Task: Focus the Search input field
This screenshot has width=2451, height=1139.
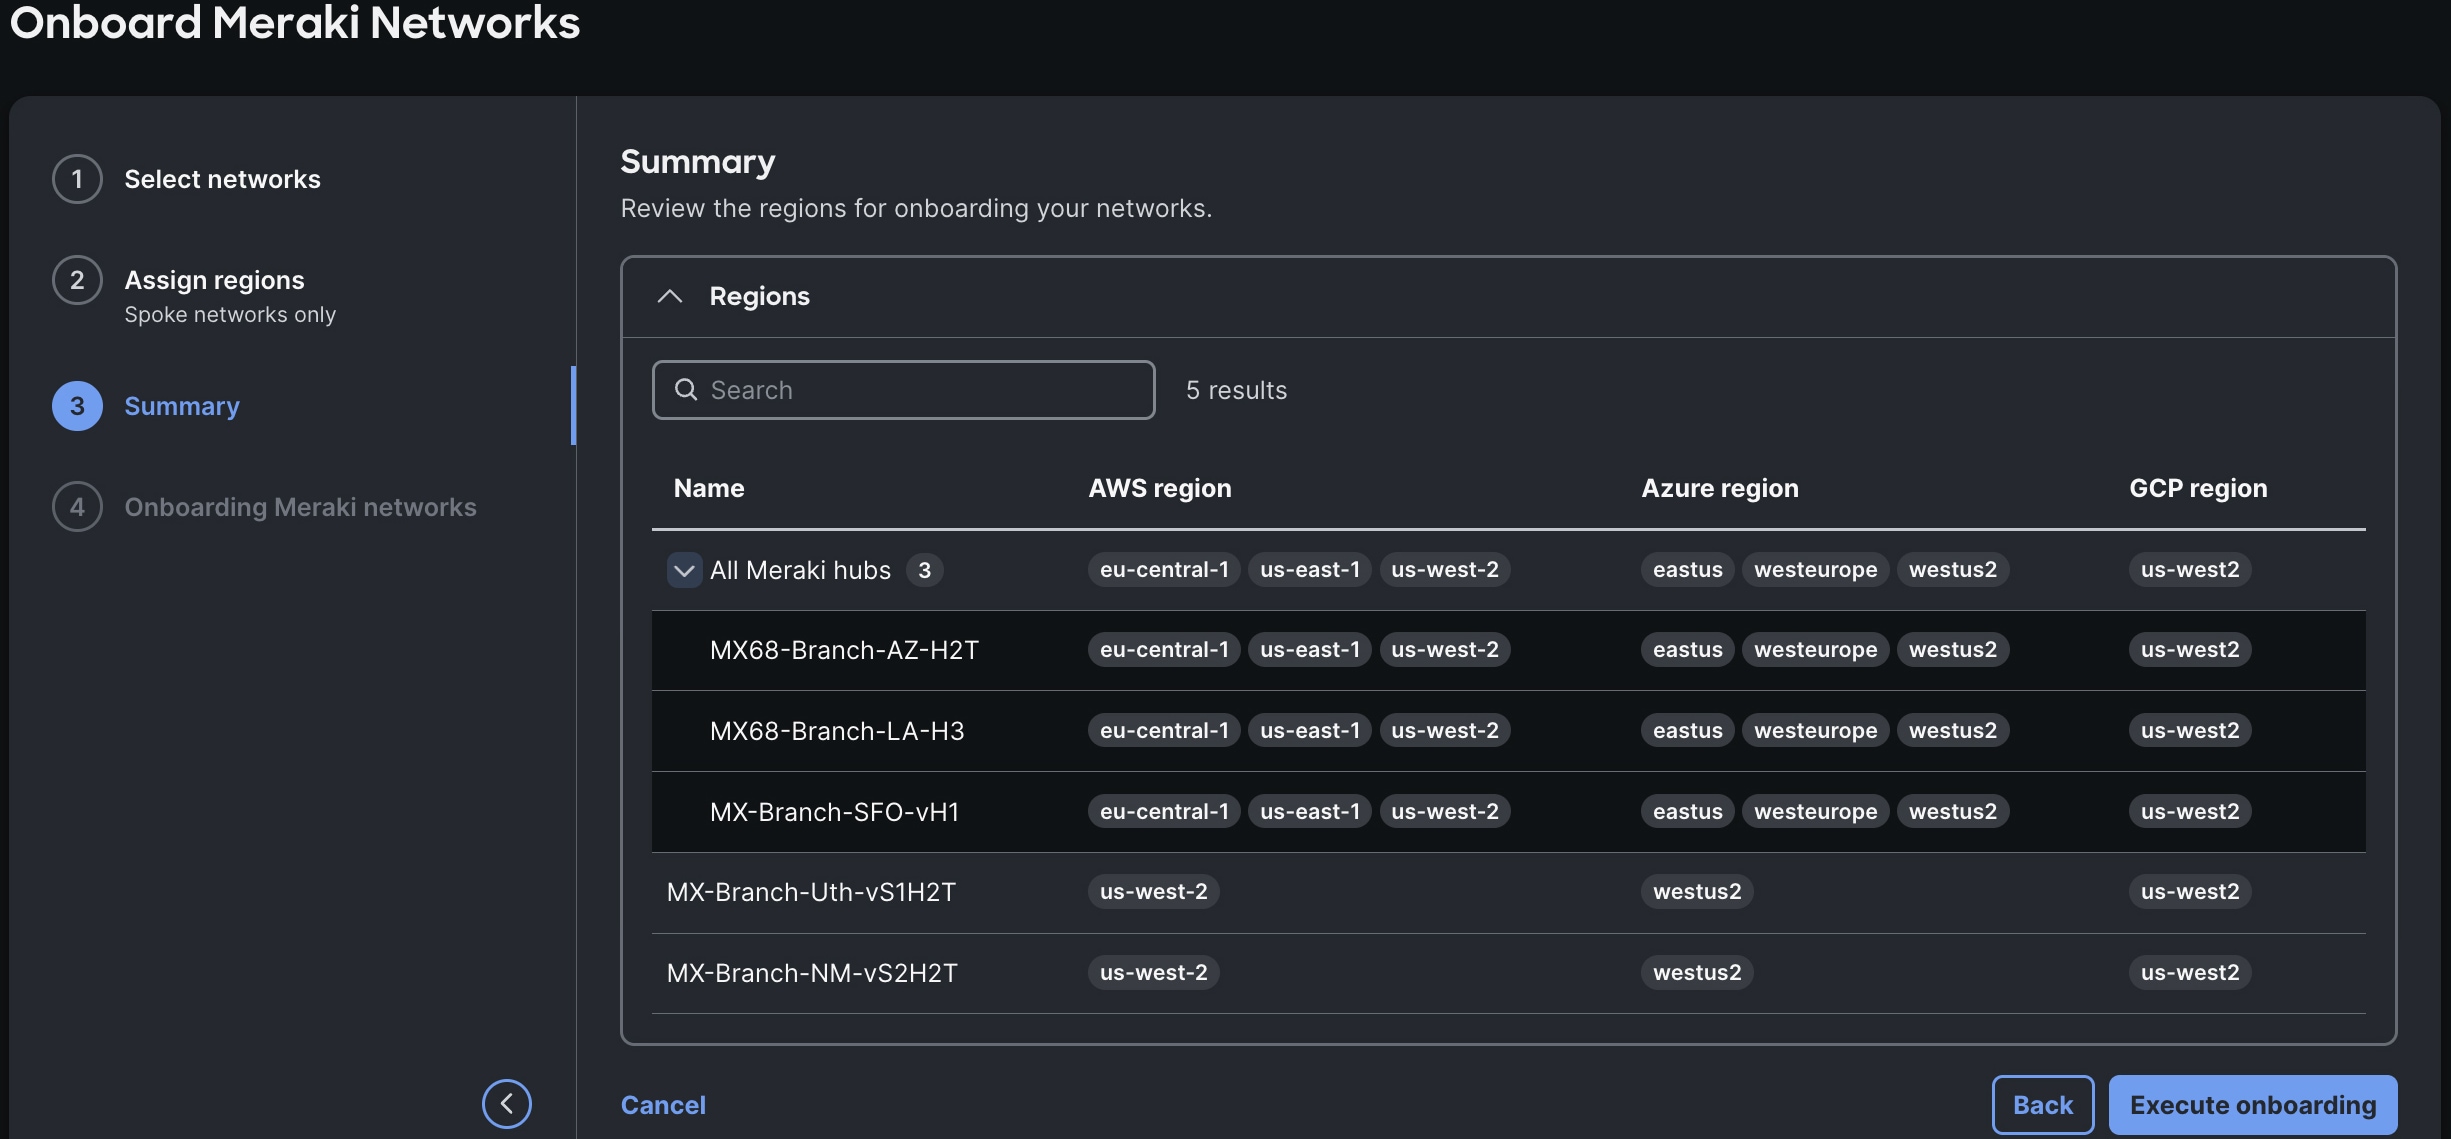Action: 903,390
